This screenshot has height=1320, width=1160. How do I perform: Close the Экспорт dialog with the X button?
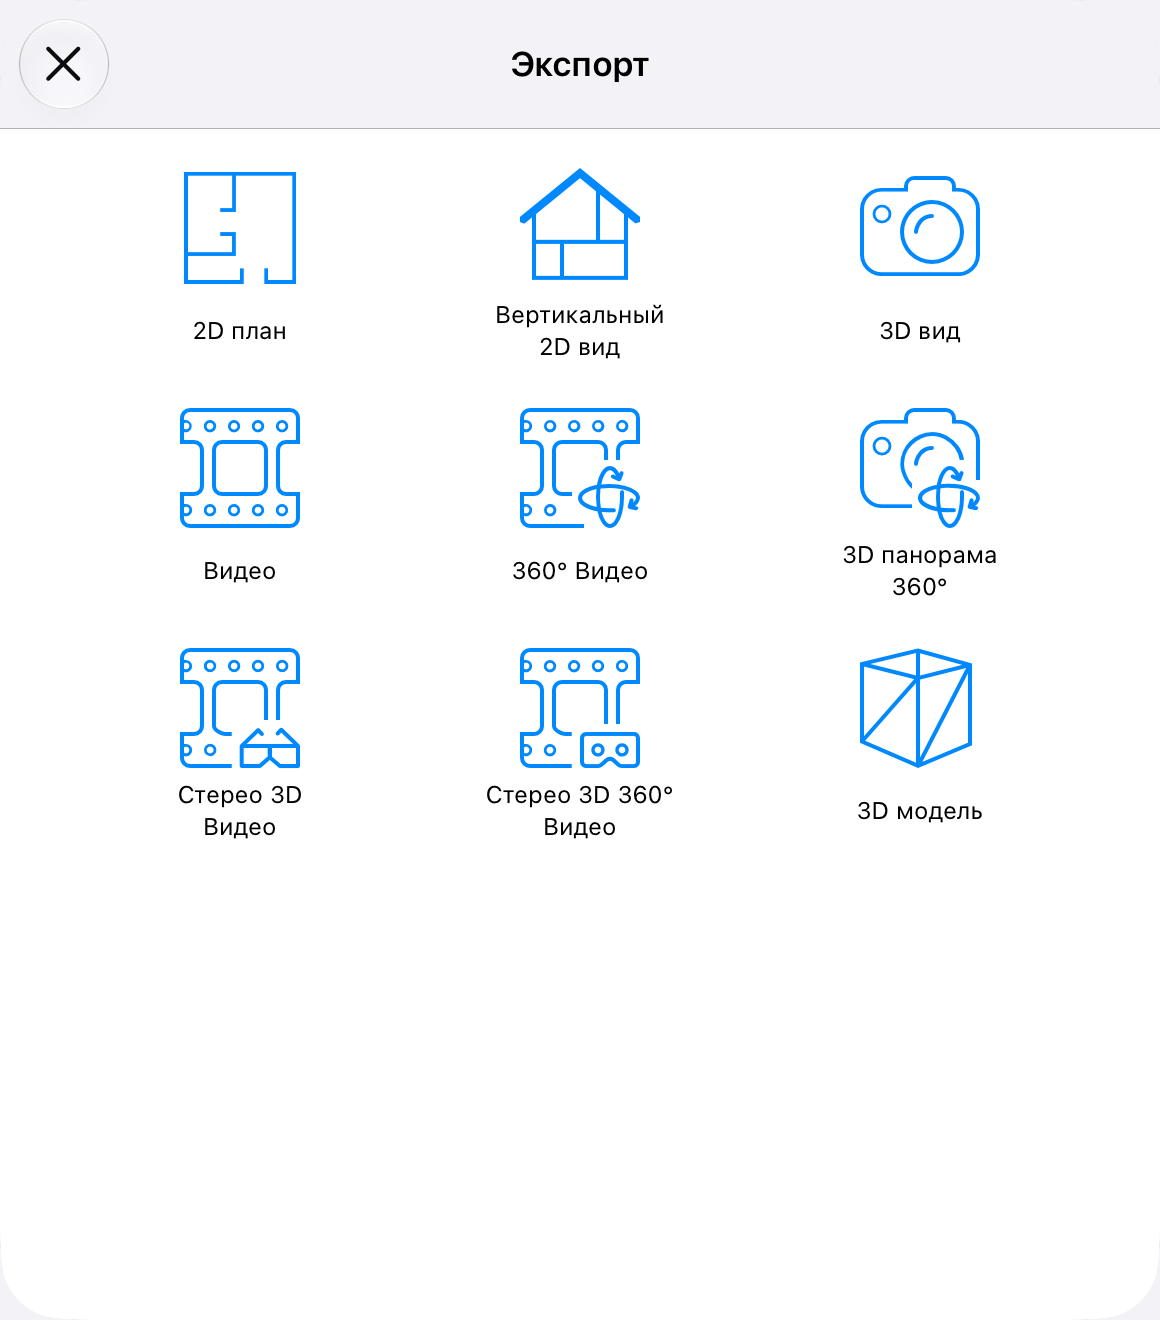[x=64, y=65]
